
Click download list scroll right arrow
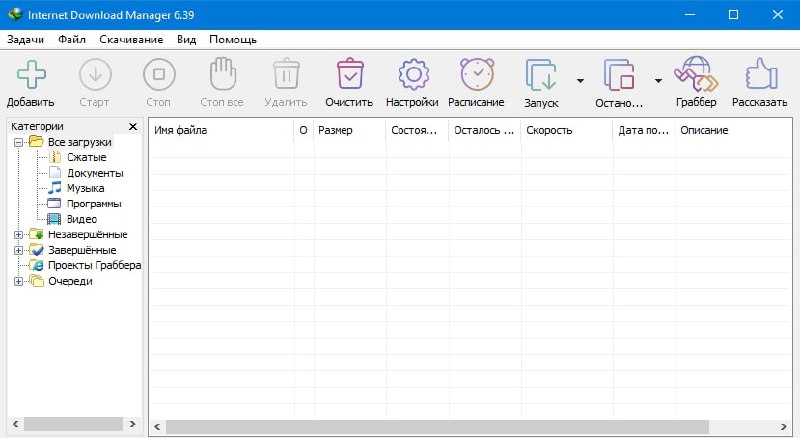(x=783, y=426)
